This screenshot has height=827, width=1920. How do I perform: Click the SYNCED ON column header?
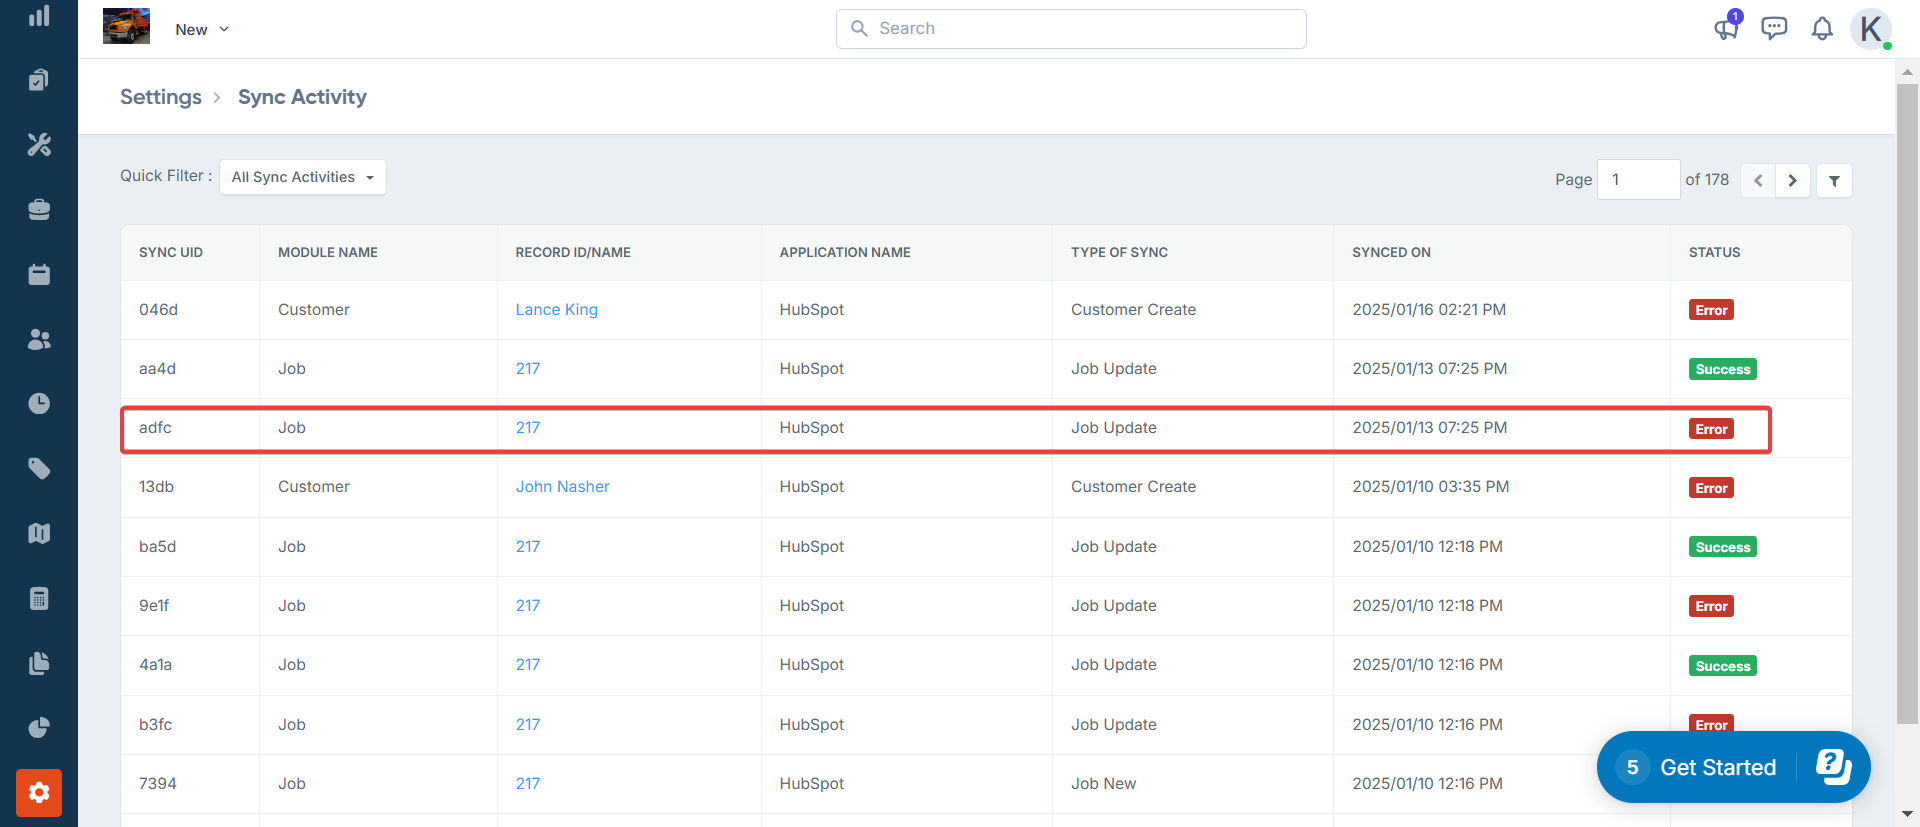click(x=1391, y=253)
